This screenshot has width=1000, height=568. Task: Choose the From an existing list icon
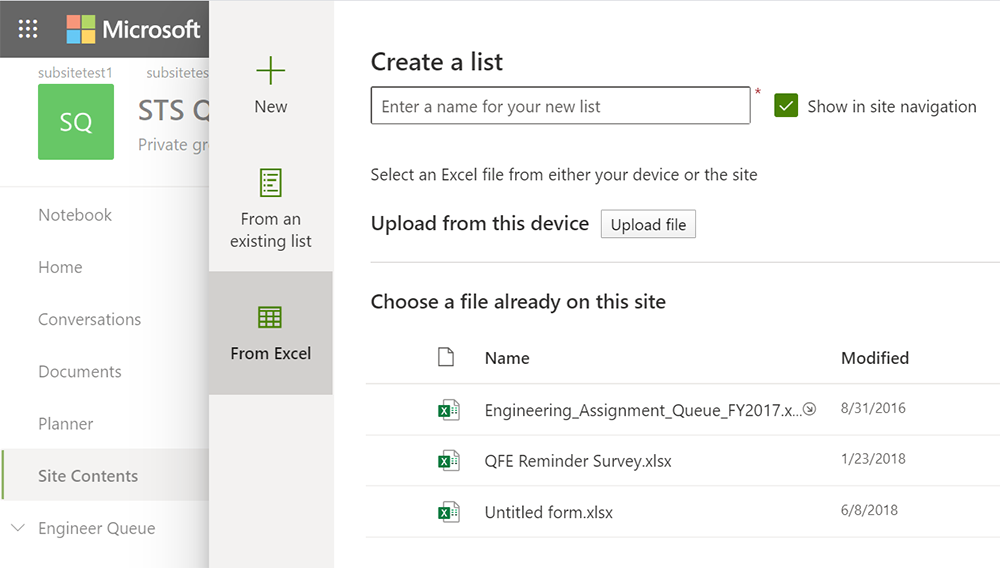[x=271, y=183]
